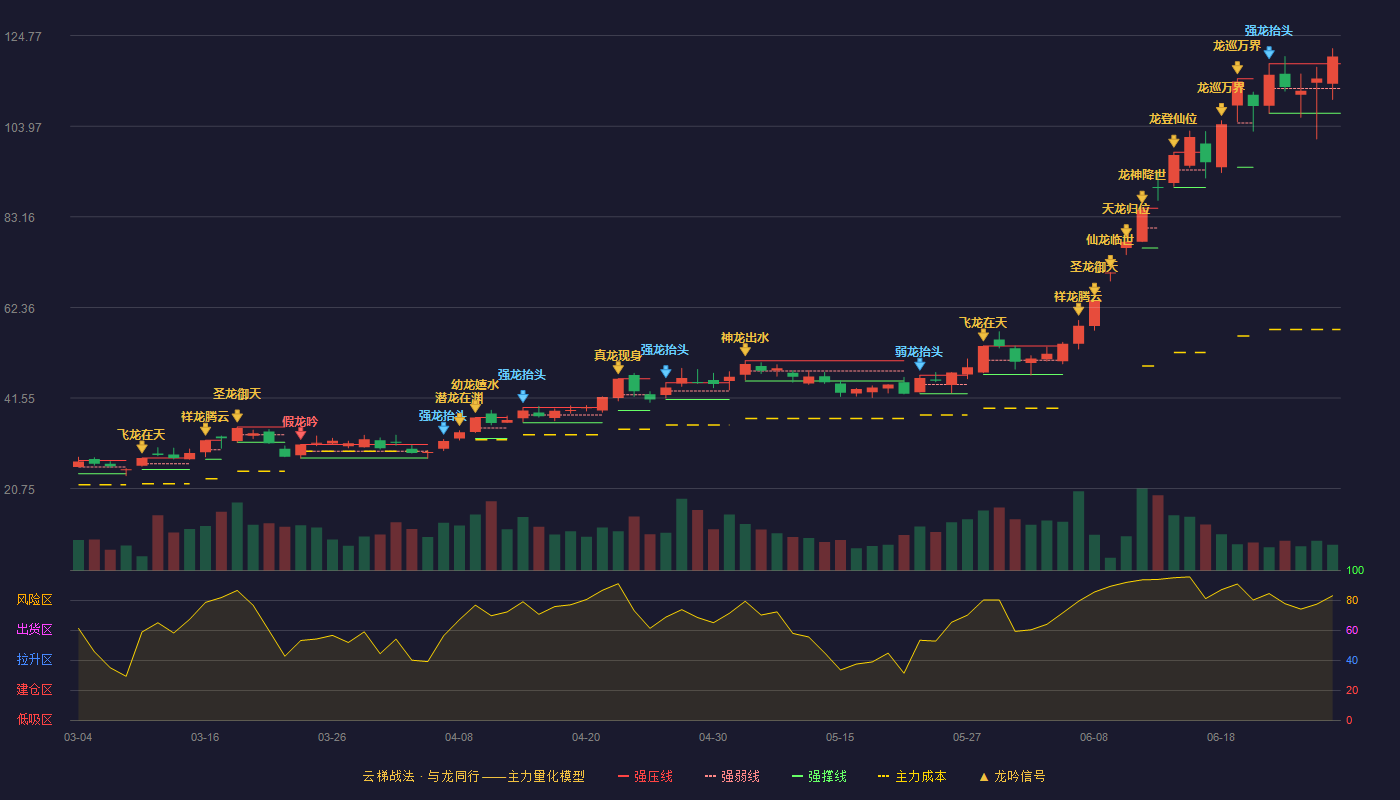This screenshot has height=800, width=1400.
Task: Click the red arrow under 假龙吟
Action: pyautogui.click(x=301, y=433)
